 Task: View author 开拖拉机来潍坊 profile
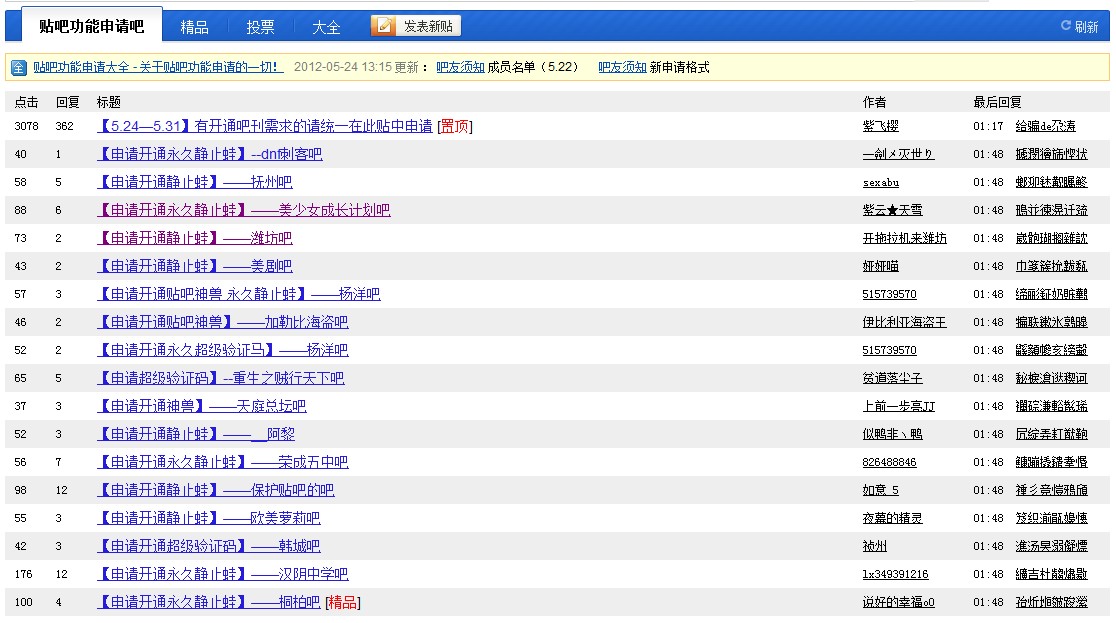(905, 238)
